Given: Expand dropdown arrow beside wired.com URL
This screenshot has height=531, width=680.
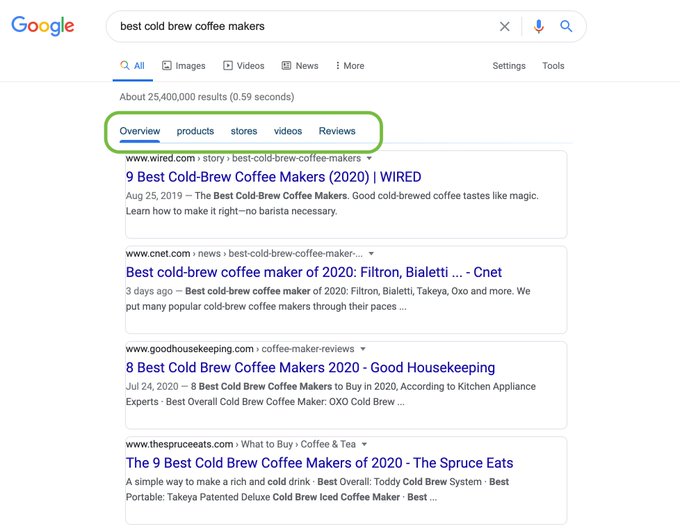Looking at the screenshot, I should pyautogui.click(x=369, y=158).
